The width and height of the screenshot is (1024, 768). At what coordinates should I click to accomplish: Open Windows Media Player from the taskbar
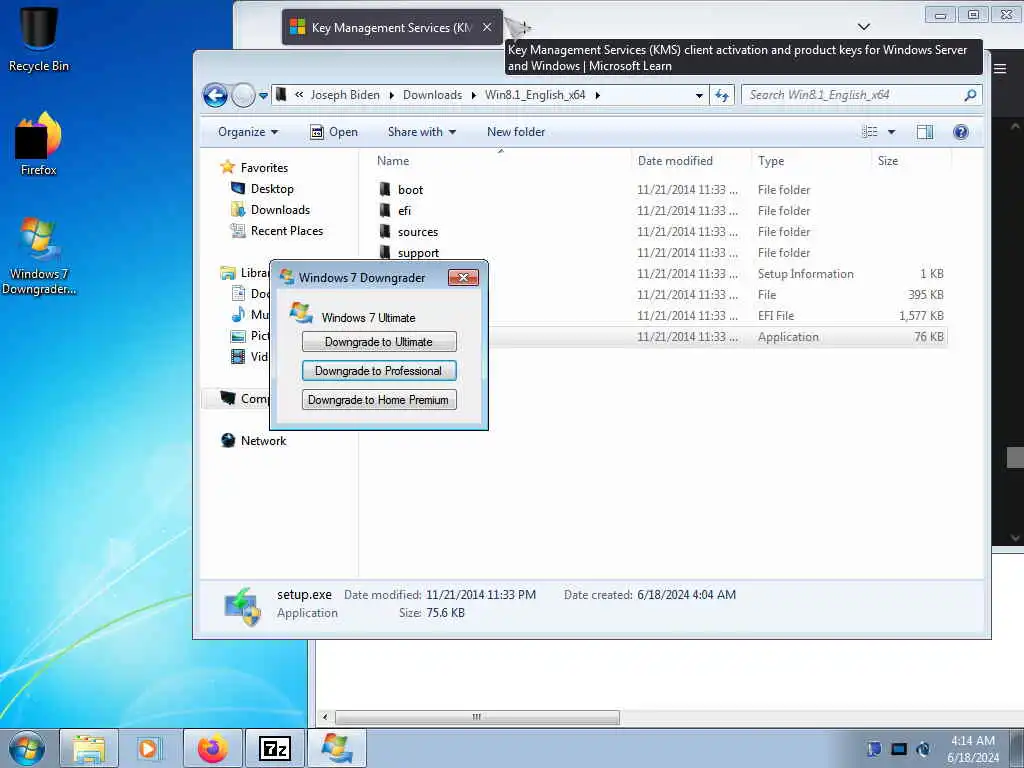(x=148, y=748)
